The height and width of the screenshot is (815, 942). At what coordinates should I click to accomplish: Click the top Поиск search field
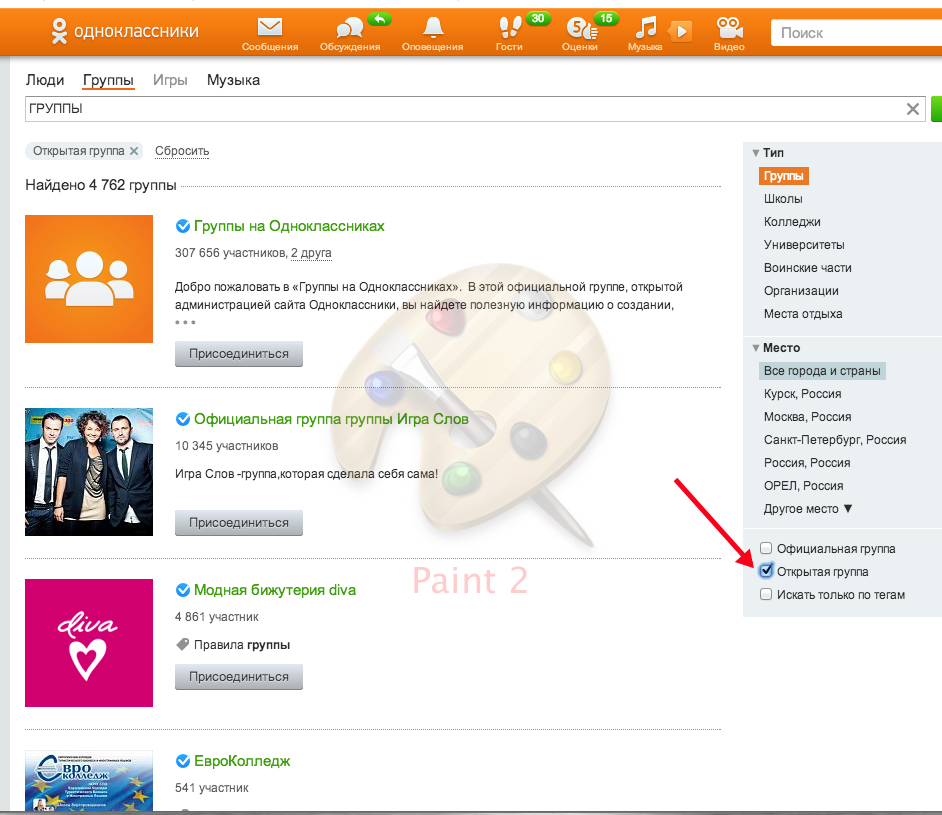click(856, 32)
